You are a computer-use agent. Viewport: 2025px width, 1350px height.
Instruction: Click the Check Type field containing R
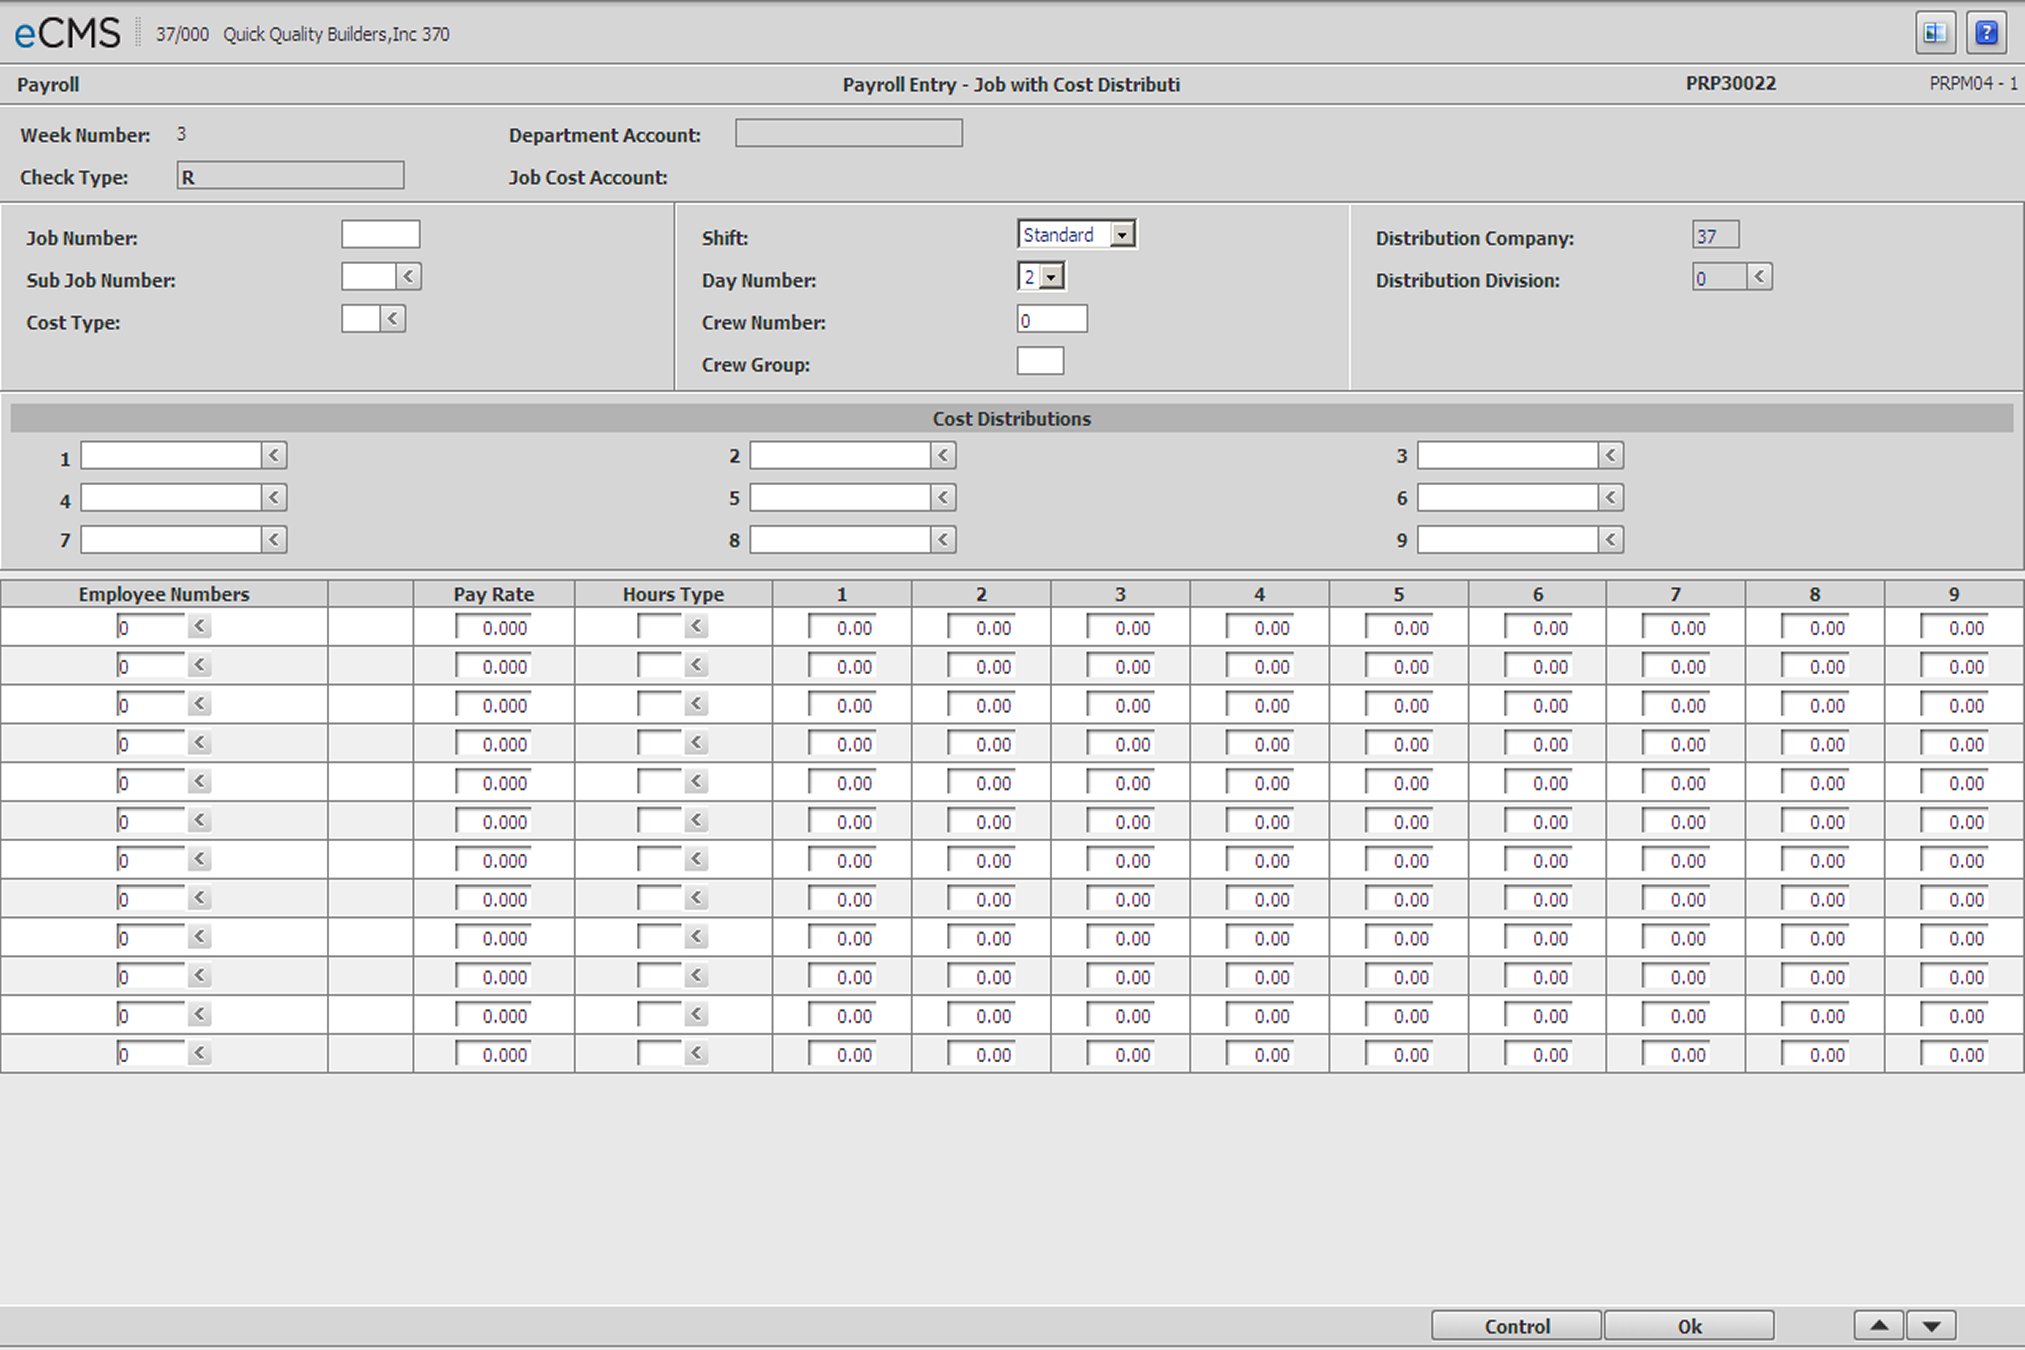pyautogui.click(x=290, y=176)
